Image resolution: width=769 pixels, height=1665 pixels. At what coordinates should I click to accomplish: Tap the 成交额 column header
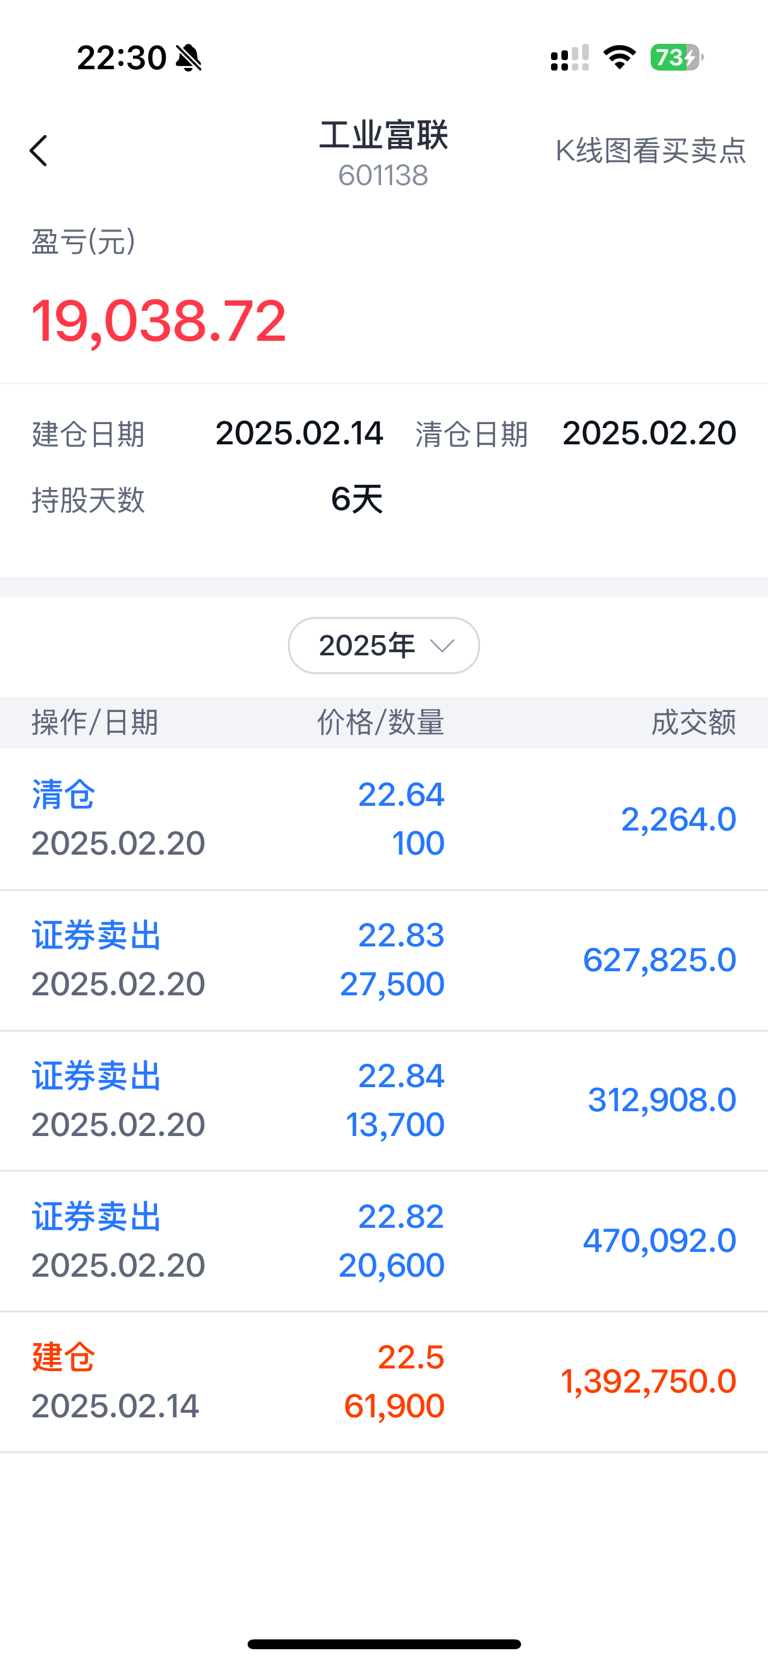694,722
